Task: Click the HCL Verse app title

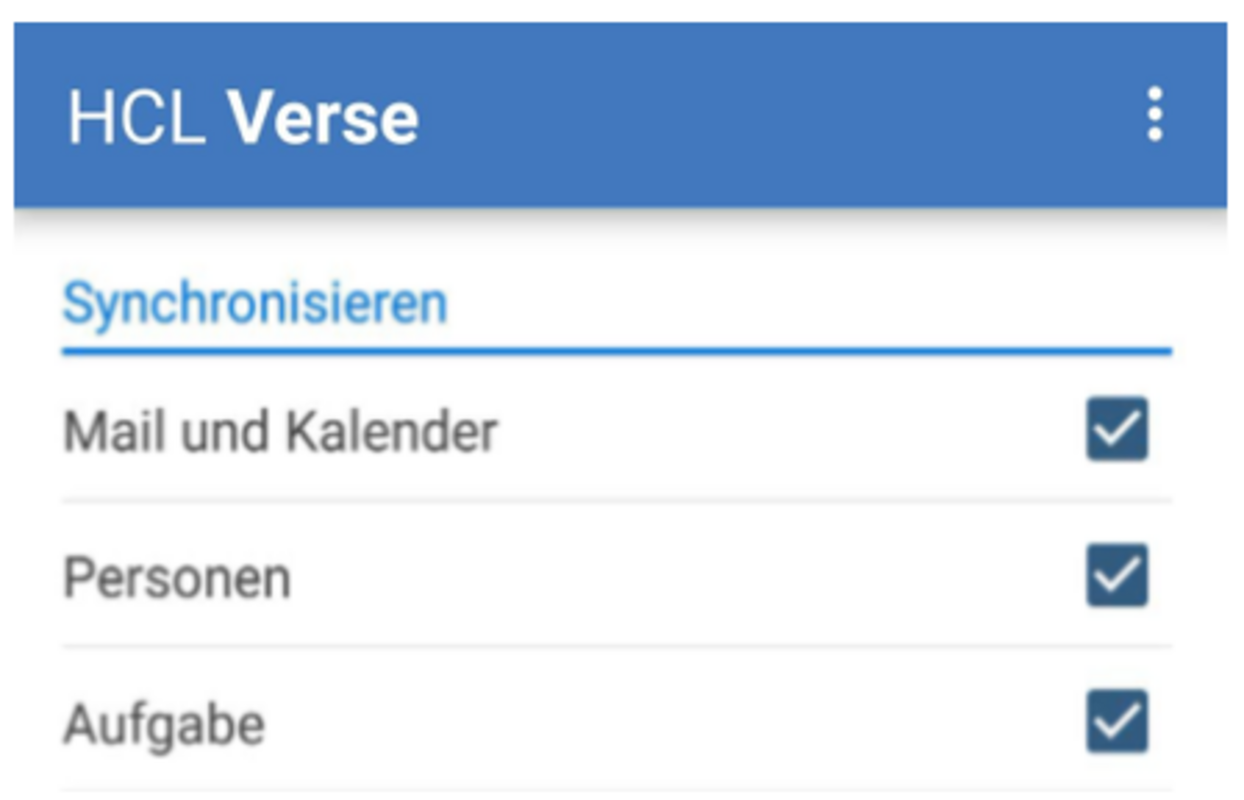Action: click(x=243, y=118)
